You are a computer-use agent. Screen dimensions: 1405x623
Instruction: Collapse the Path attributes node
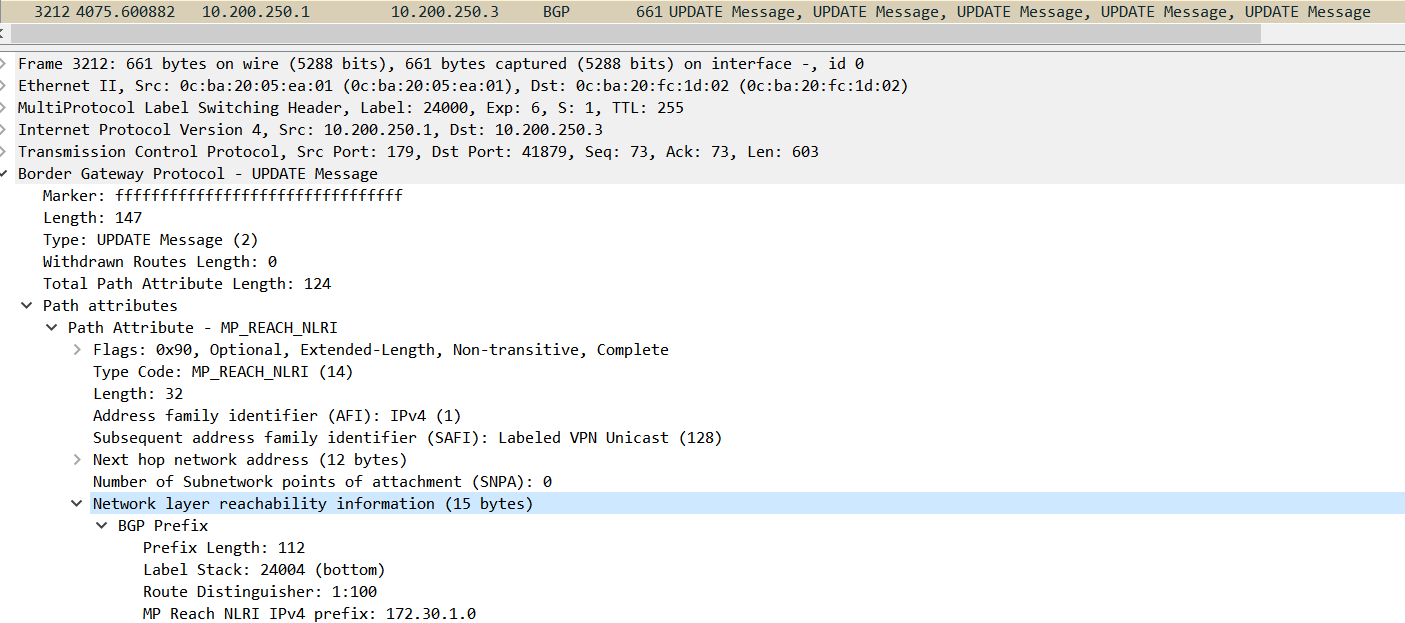point(27,306)
